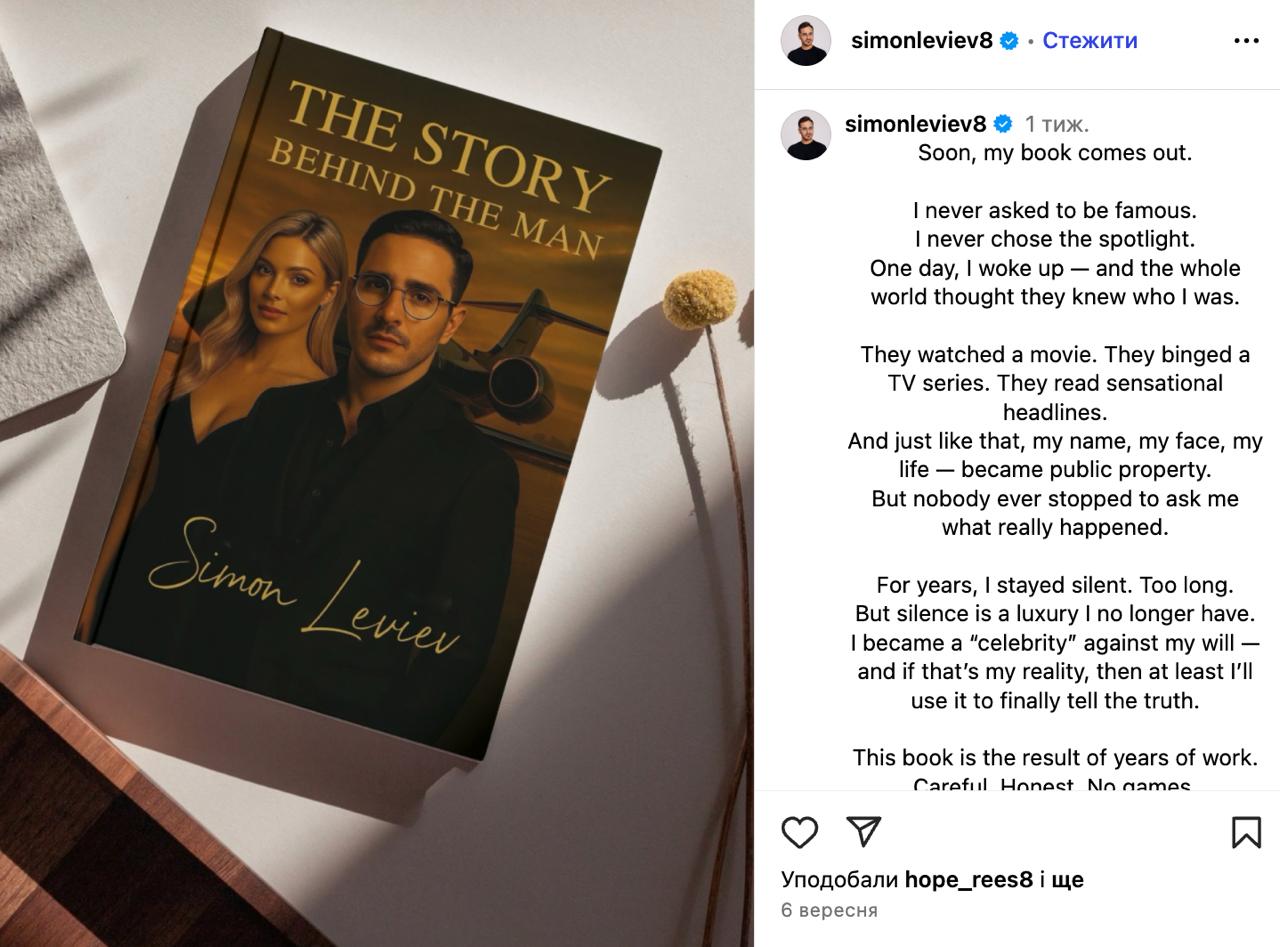The width and height of the screenshot is (1280, 947).
Task: Open caption avatar next to simonleviev8
Action: (805, 135)
